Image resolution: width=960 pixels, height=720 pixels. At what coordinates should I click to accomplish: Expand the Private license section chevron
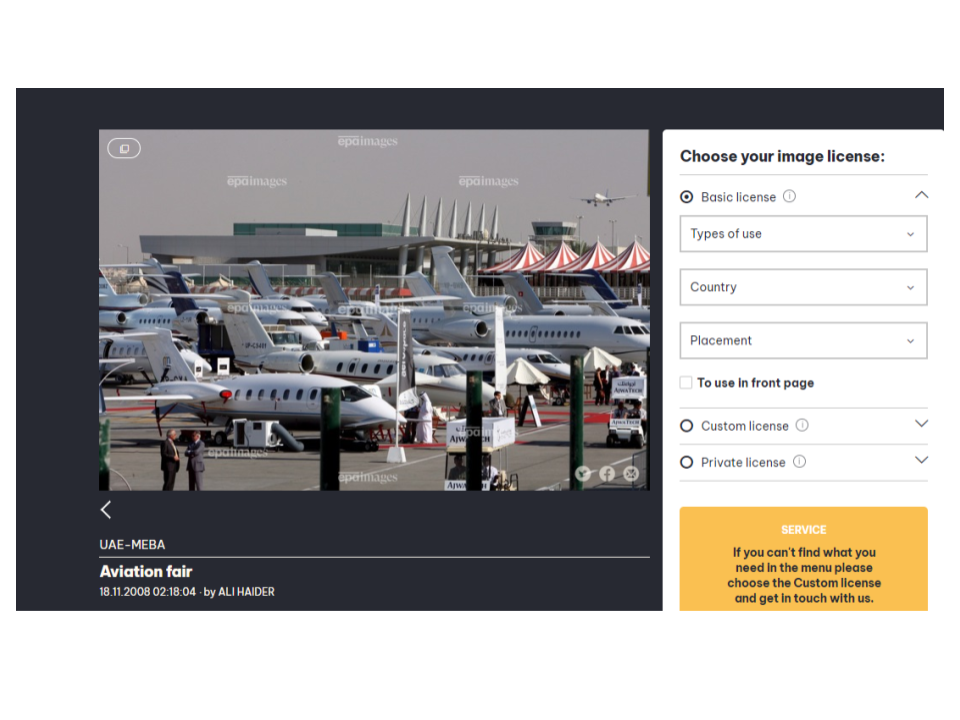click(921, 460)
